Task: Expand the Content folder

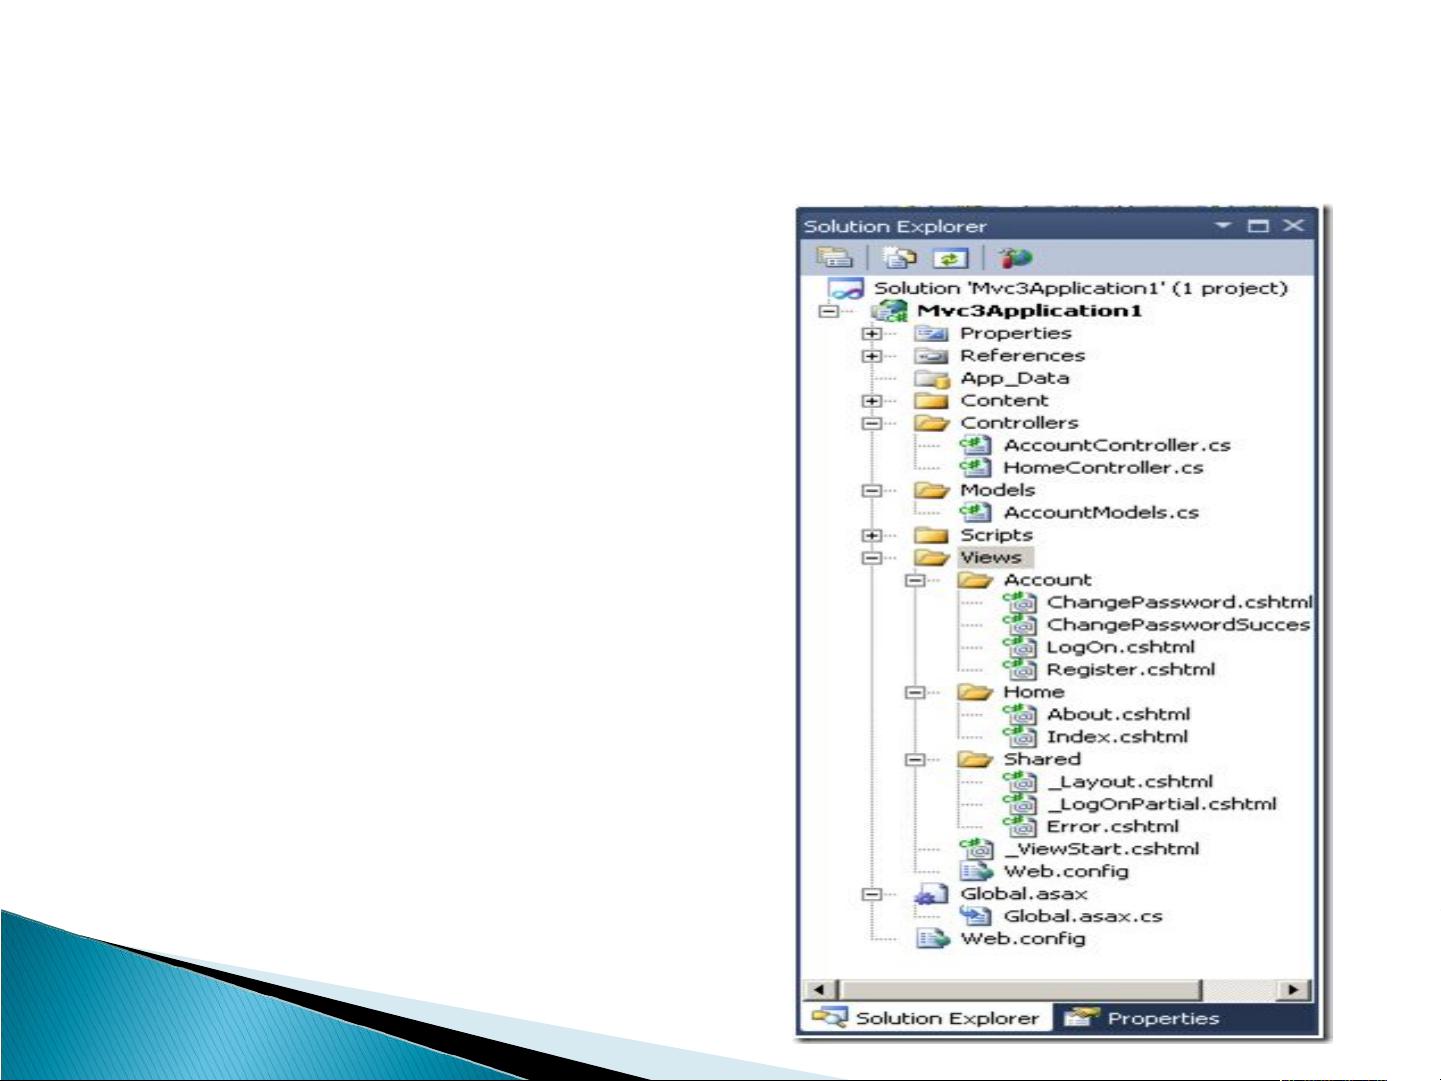Action: click(x=872, y=401)
